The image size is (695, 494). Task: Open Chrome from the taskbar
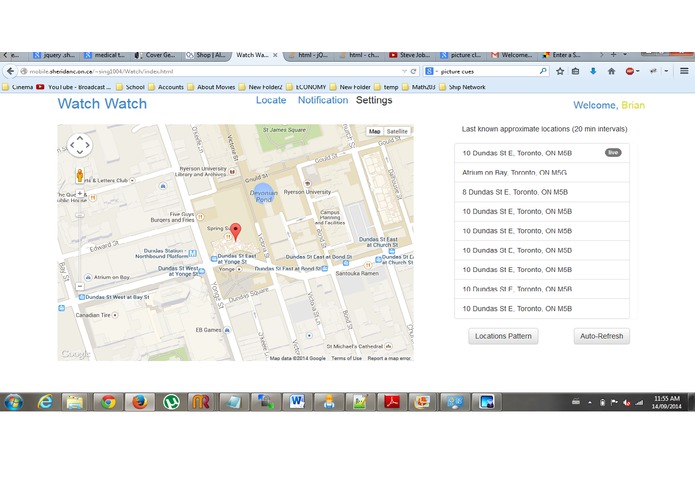pos(108,402)
